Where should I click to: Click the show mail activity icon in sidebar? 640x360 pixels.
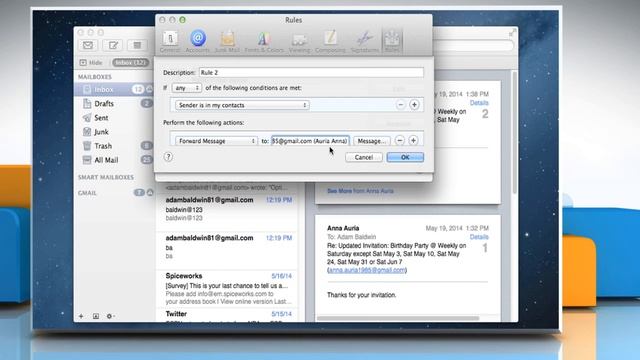[96, 316]
